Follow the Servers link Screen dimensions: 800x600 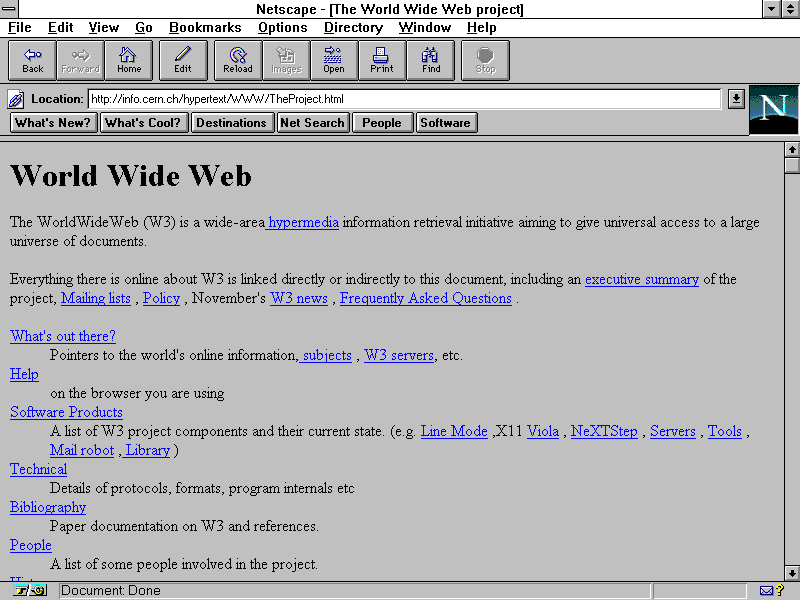[672, 432]
